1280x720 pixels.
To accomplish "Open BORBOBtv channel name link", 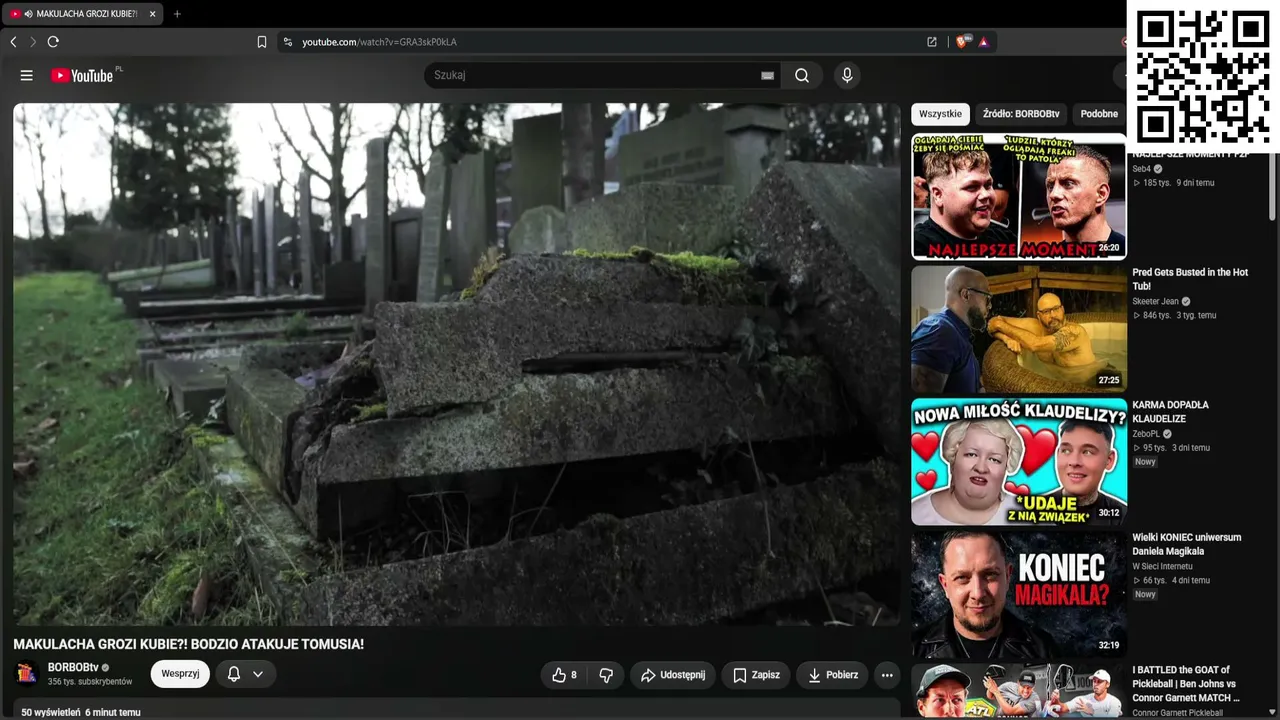I will pyautogui.click(x=73, y=667).
